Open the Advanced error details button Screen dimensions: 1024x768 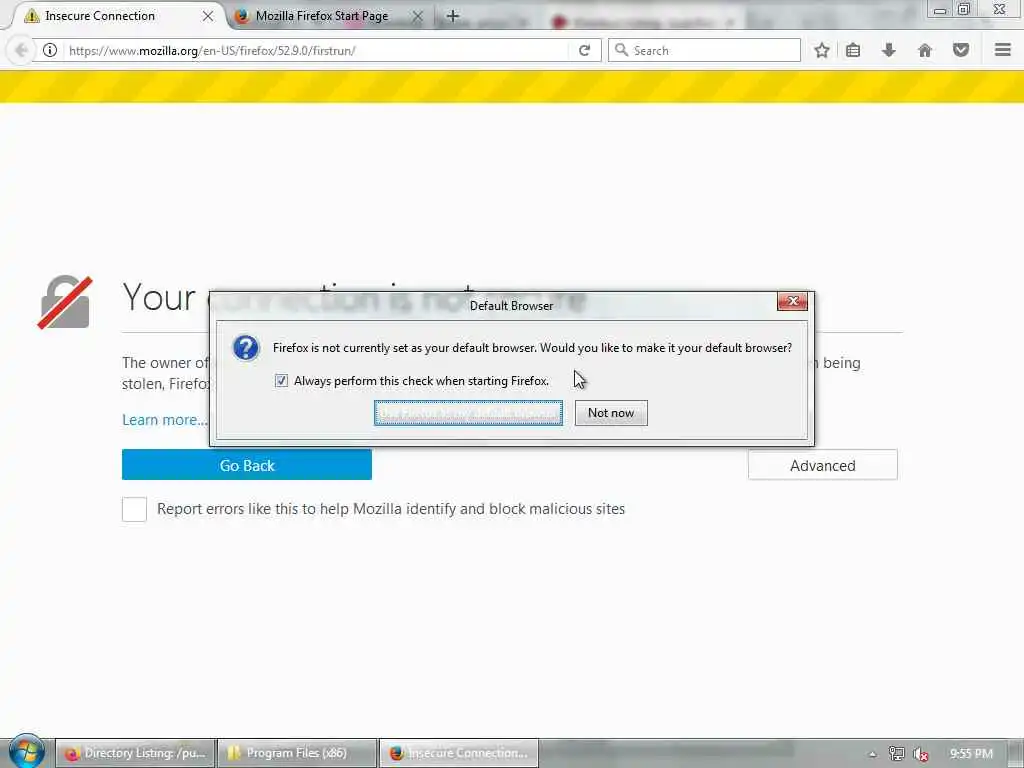tap(822, 465)
